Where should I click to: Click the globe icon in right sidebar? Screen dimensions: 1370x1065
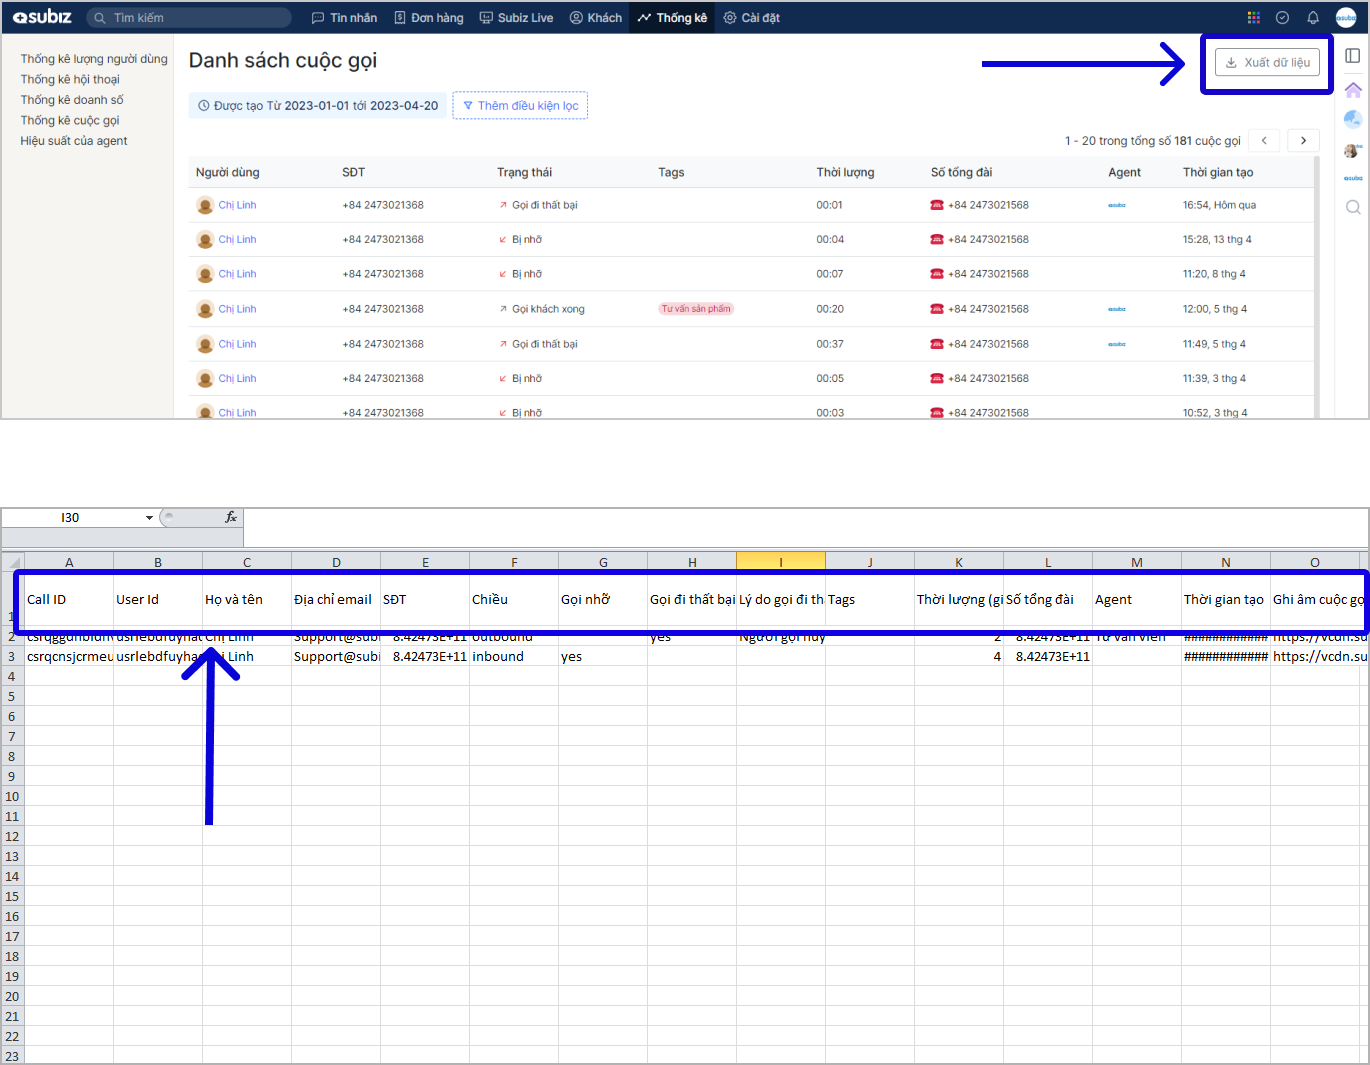(x=1353, y=119)
